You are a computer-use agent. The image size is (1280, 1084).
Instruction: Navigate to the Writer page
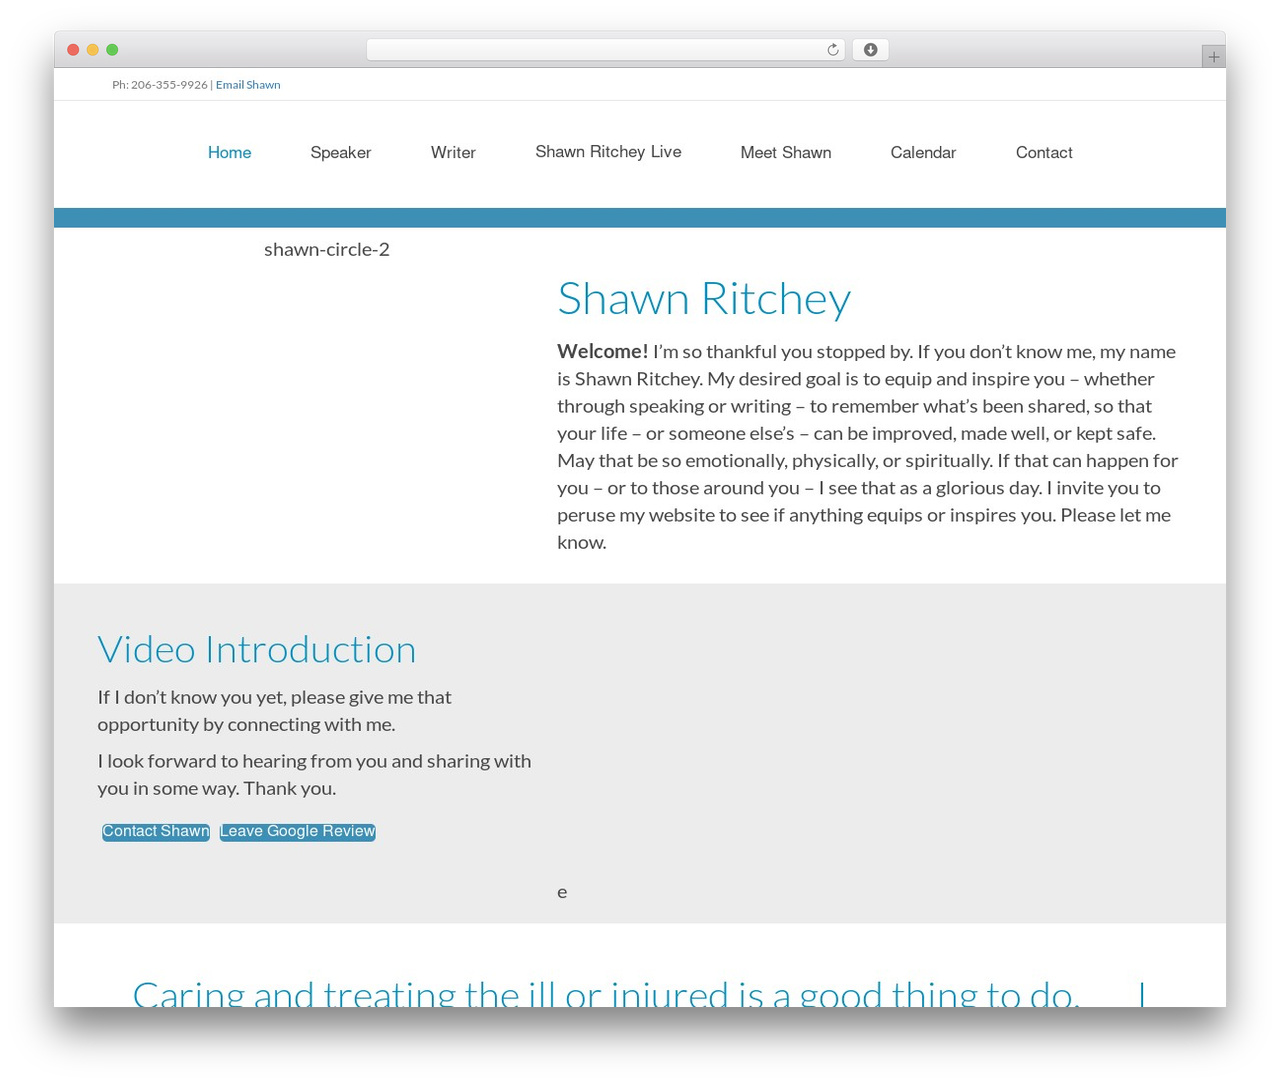click(453, 152)
